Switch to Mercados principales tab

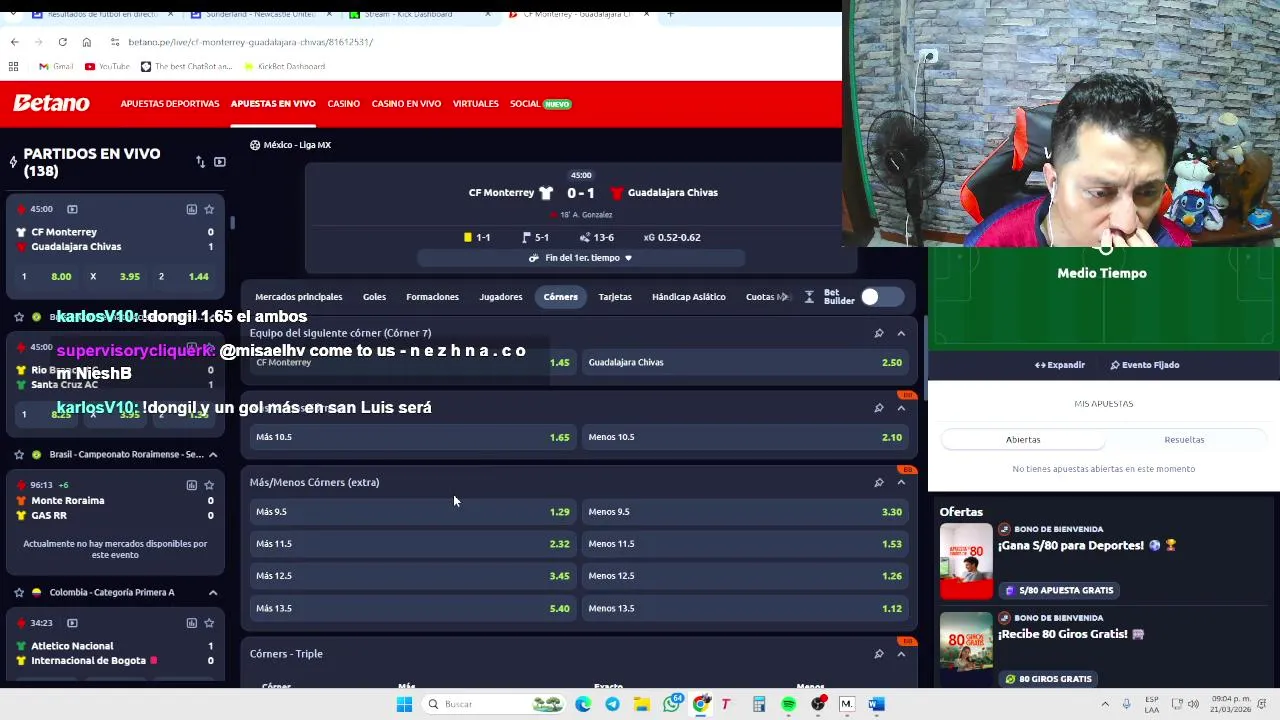point(298,297)
